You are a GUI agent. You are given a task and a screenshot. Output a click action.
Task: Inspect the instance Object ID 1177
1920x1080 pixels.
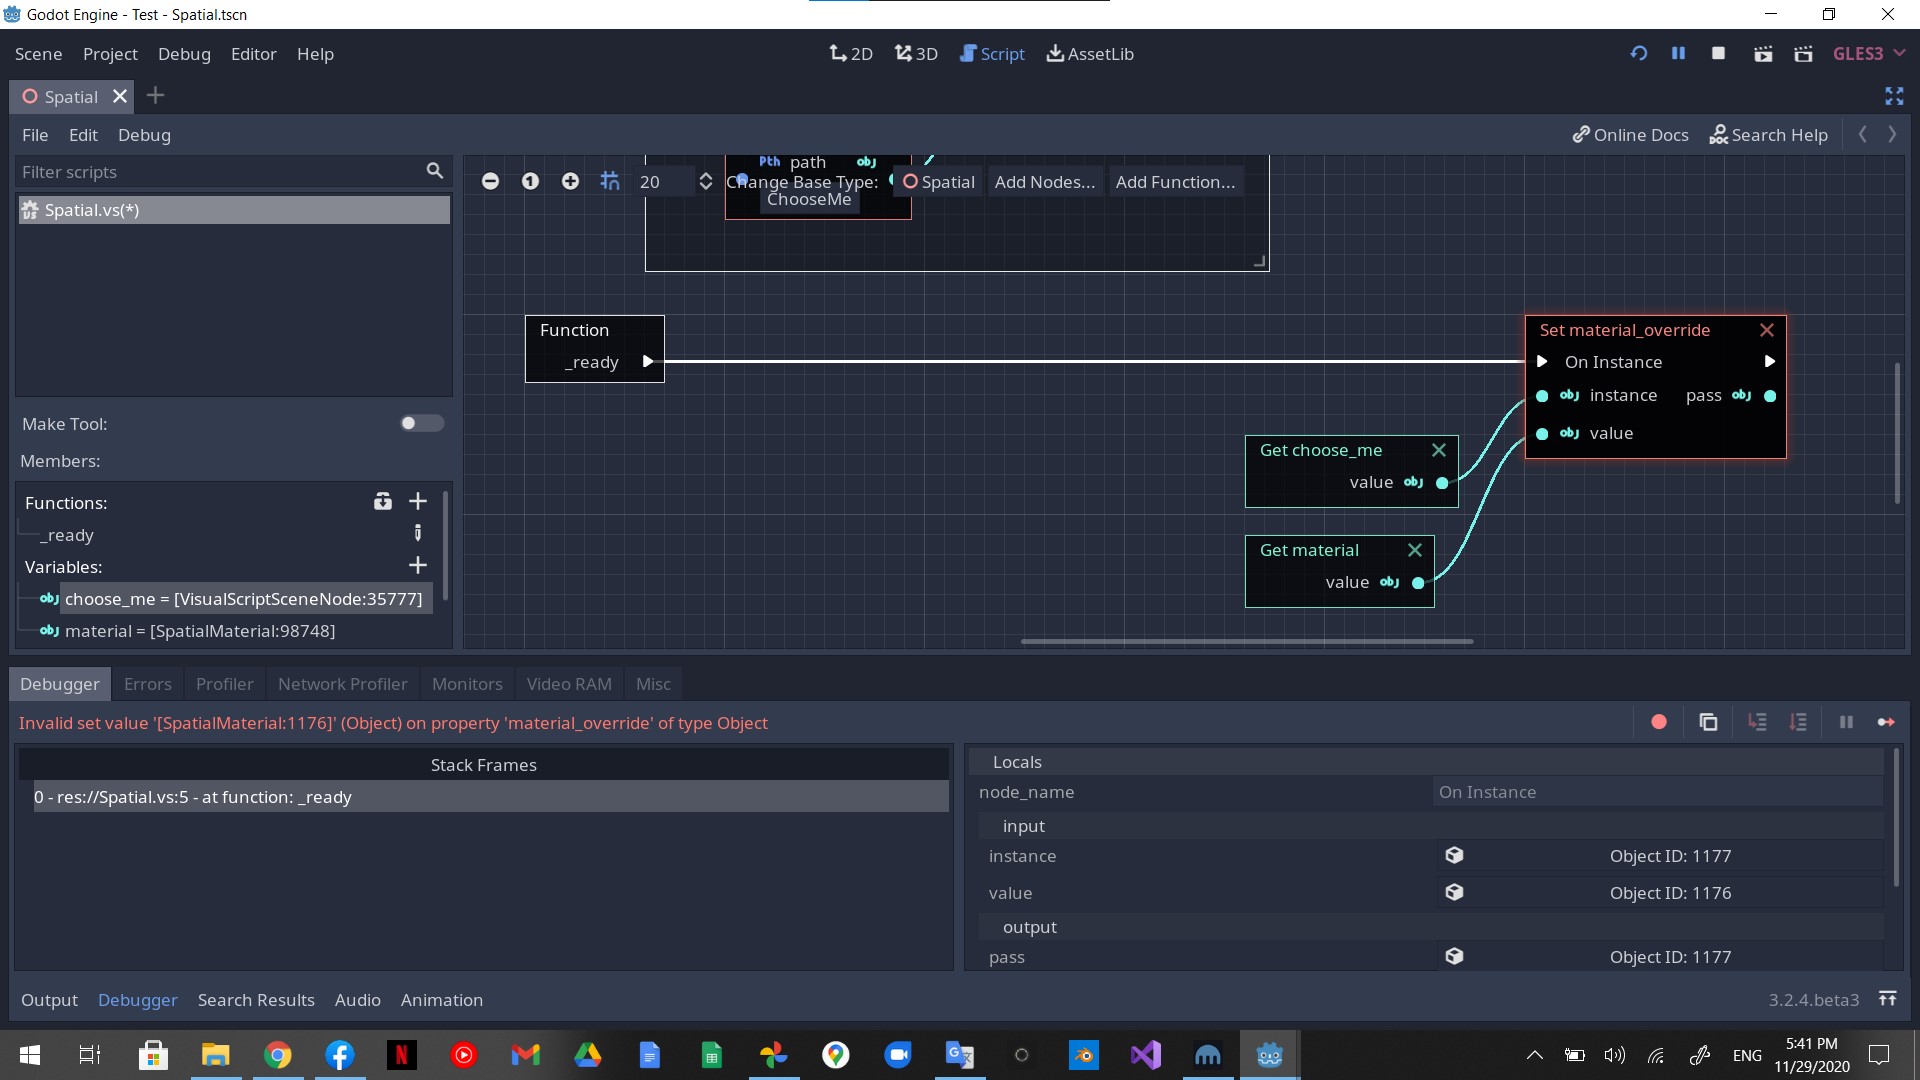[1660, 856]
